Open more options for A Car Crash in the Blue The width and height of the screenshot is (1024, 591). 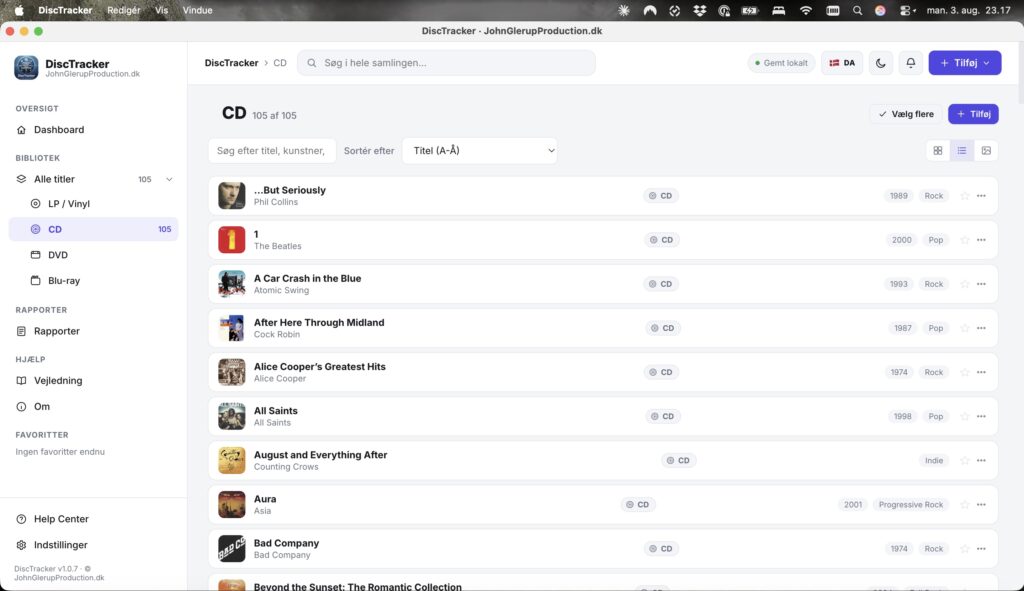click(x=981, y=284)
